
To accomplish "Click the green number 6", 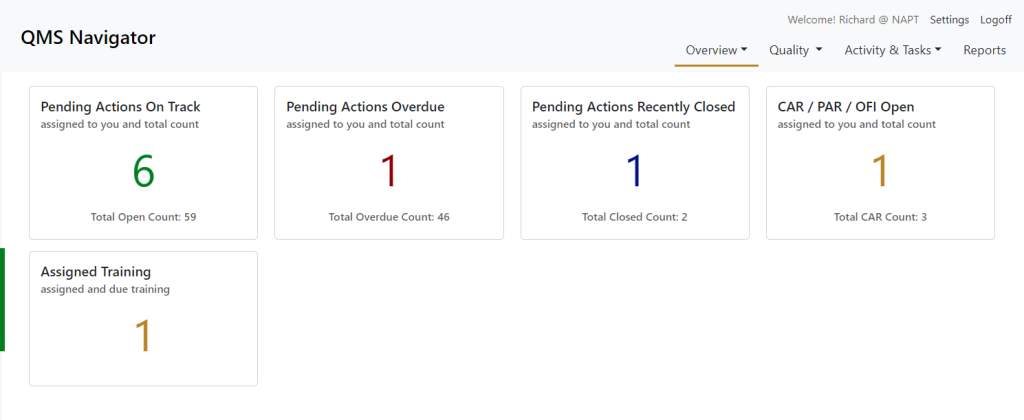I will (x=144, y=172).
